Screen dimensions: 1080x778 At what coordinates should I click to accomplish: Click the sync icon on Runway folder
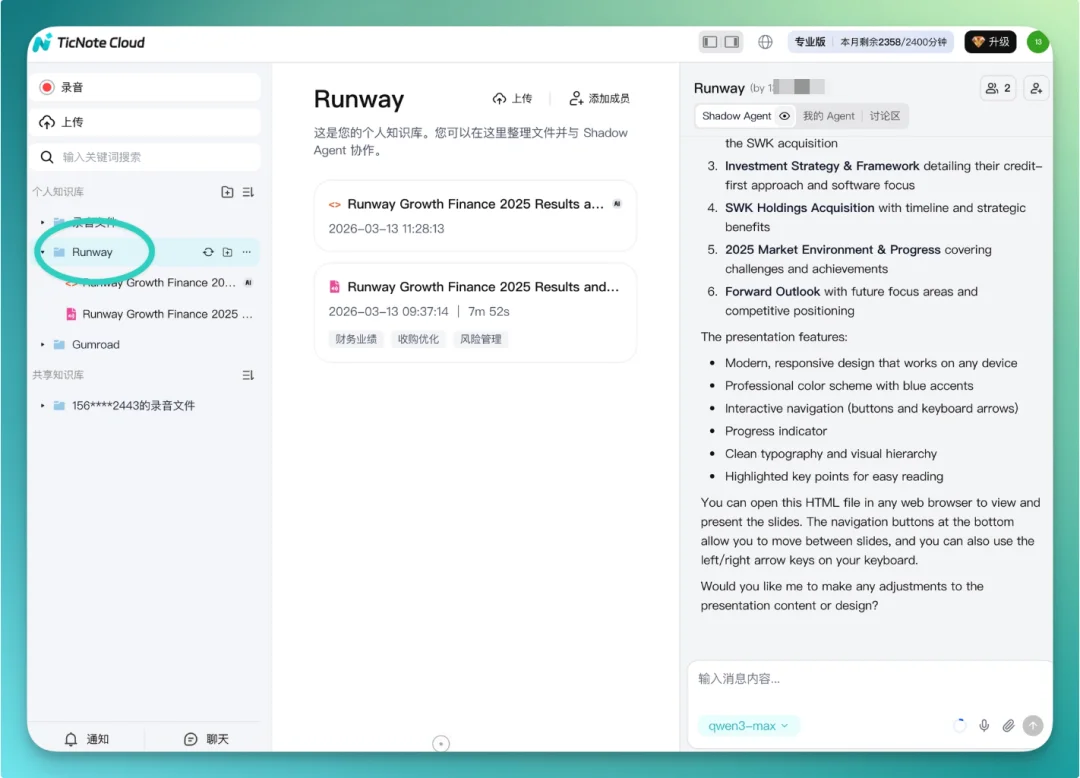[x=208, y=252]
